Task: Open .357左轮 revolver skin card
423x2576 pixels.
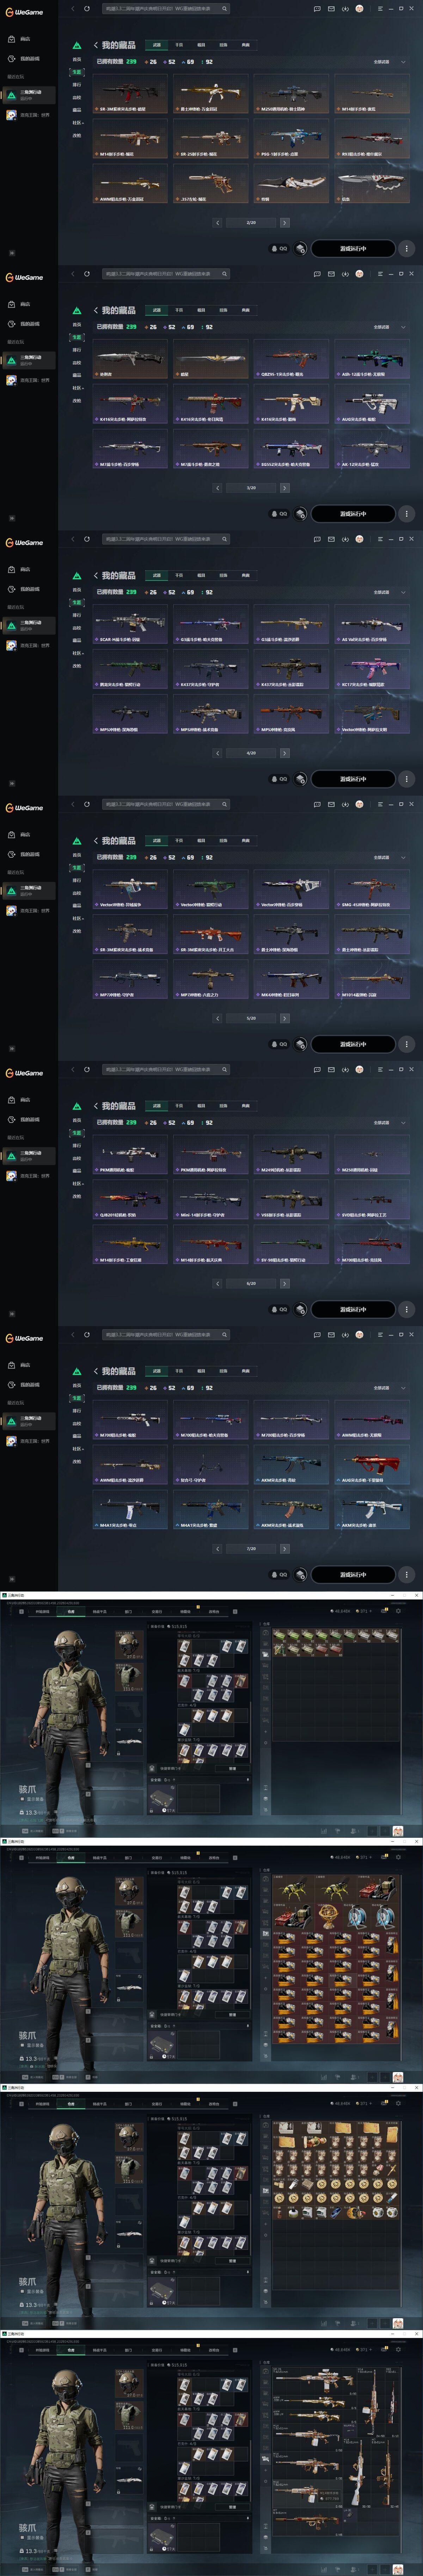Action: click(x=210, y=184)
